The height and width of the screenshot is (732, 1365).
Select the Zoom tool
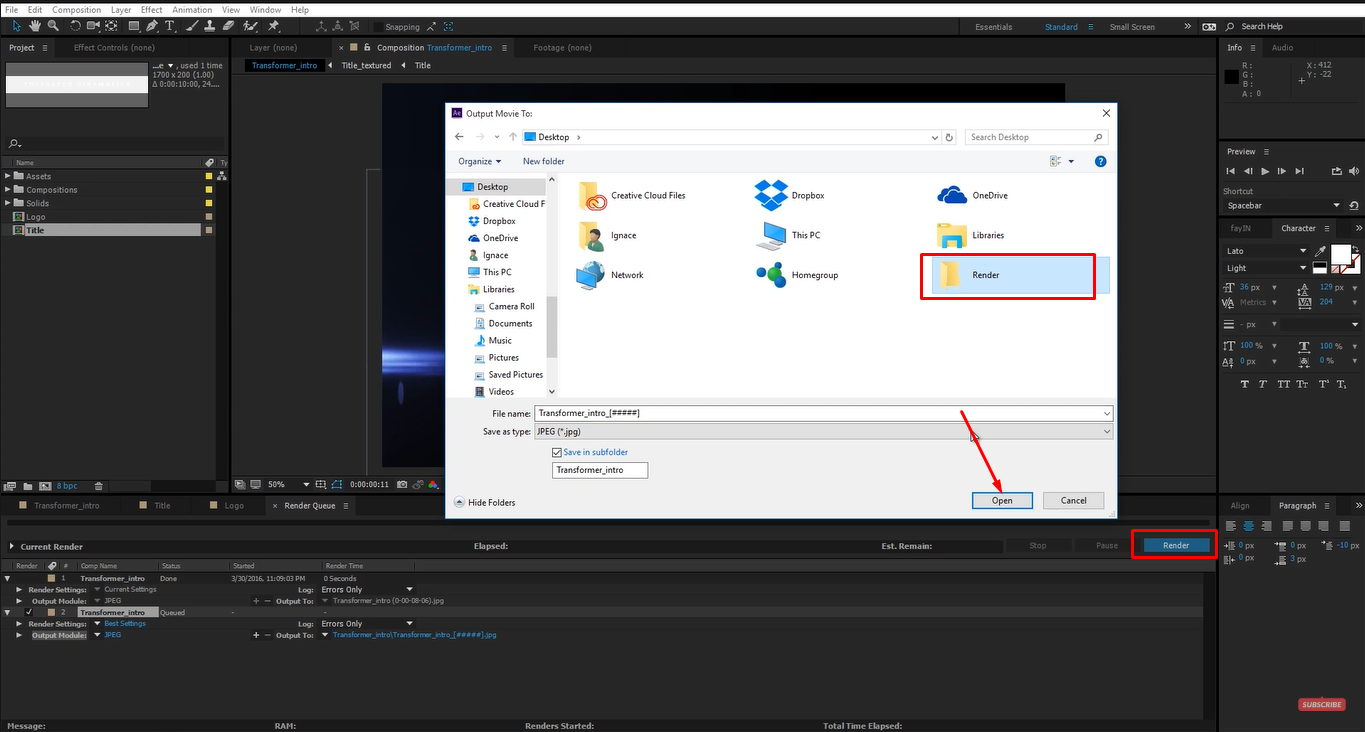[x=52, y=27]
